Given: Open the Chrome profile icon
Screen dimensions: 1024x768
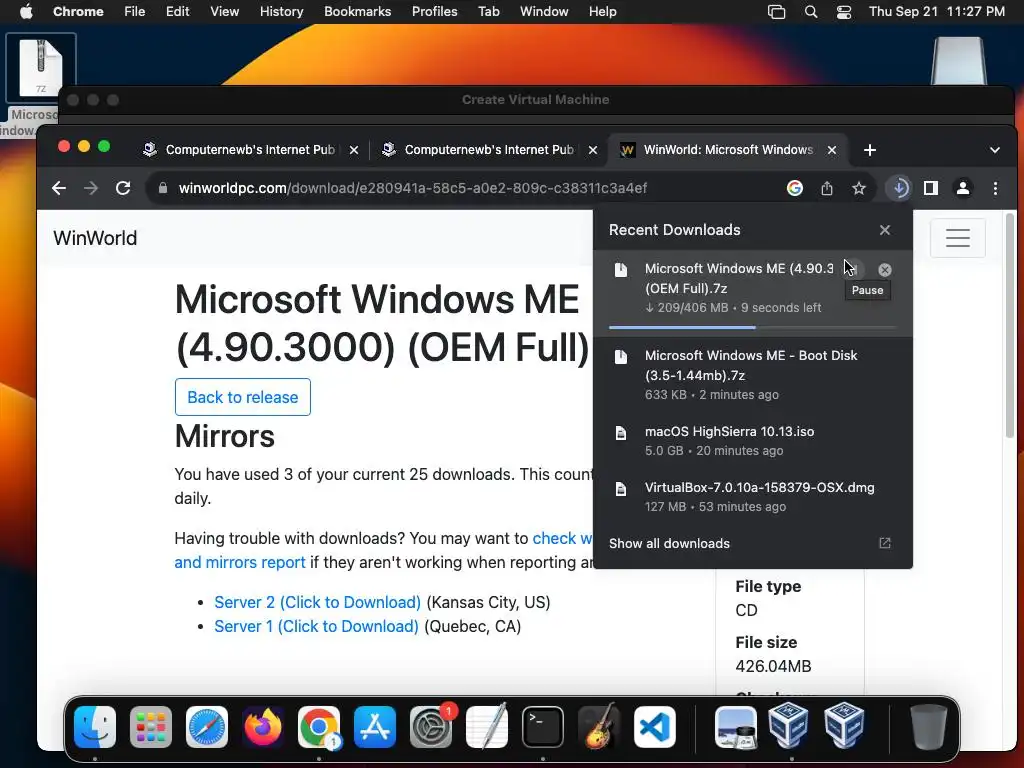Looking at the screenshot, I should (963, 188).
